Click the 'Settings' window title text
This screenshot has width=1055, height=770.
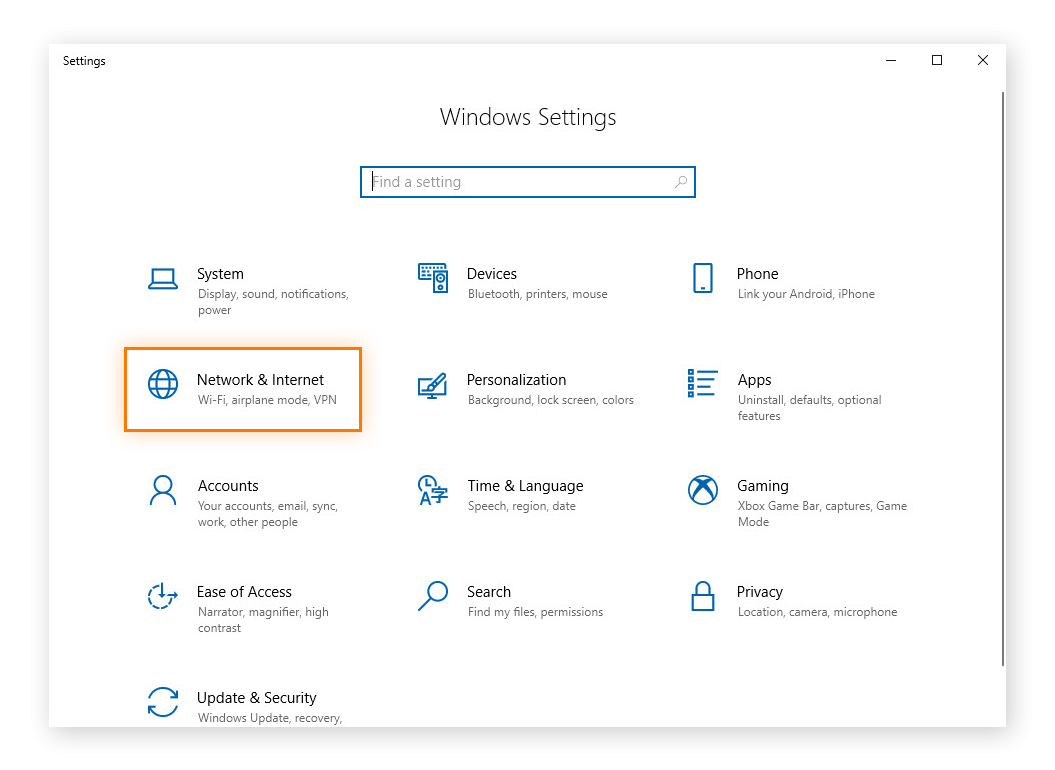84,61
